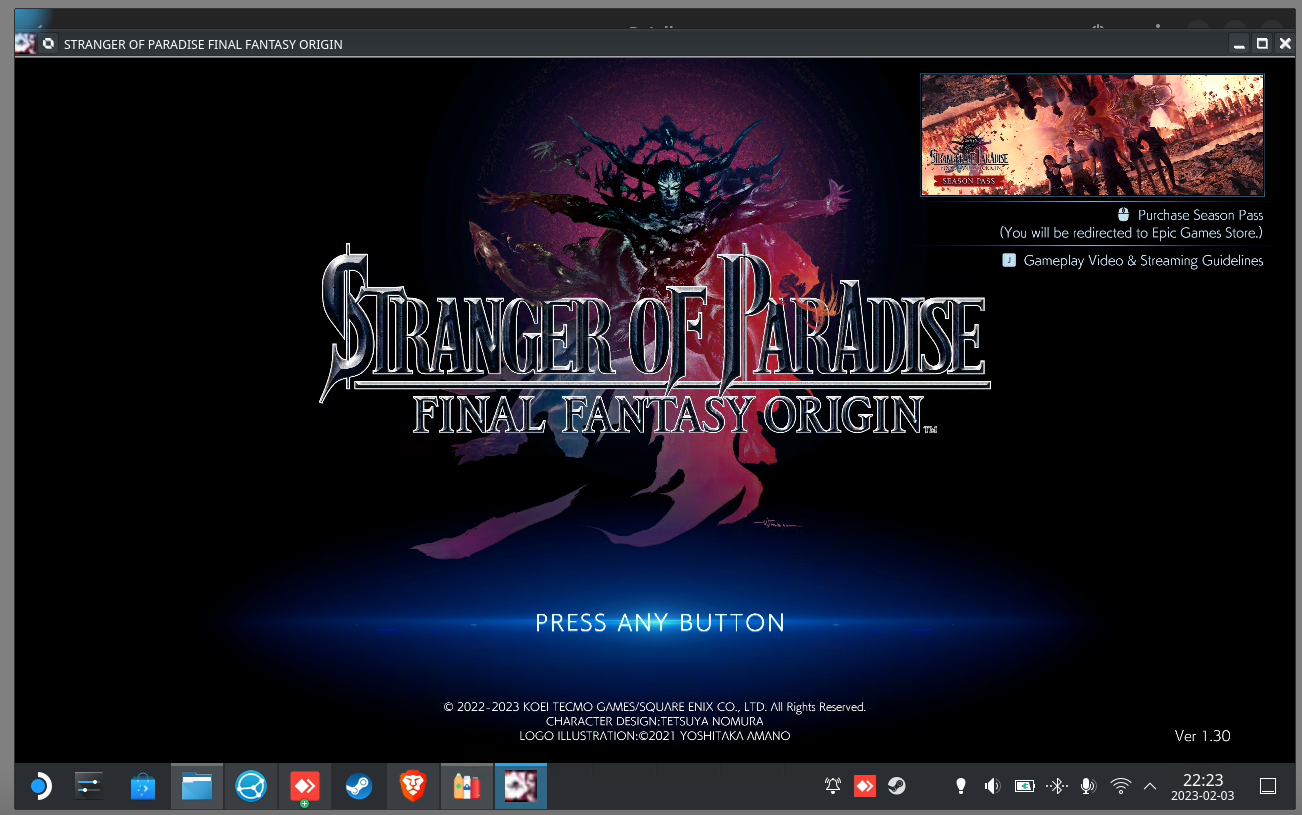The height and width of the screenshot is (815, 1302).
Task: Open the clock showing 22:23
Action: pos(1203,787)
